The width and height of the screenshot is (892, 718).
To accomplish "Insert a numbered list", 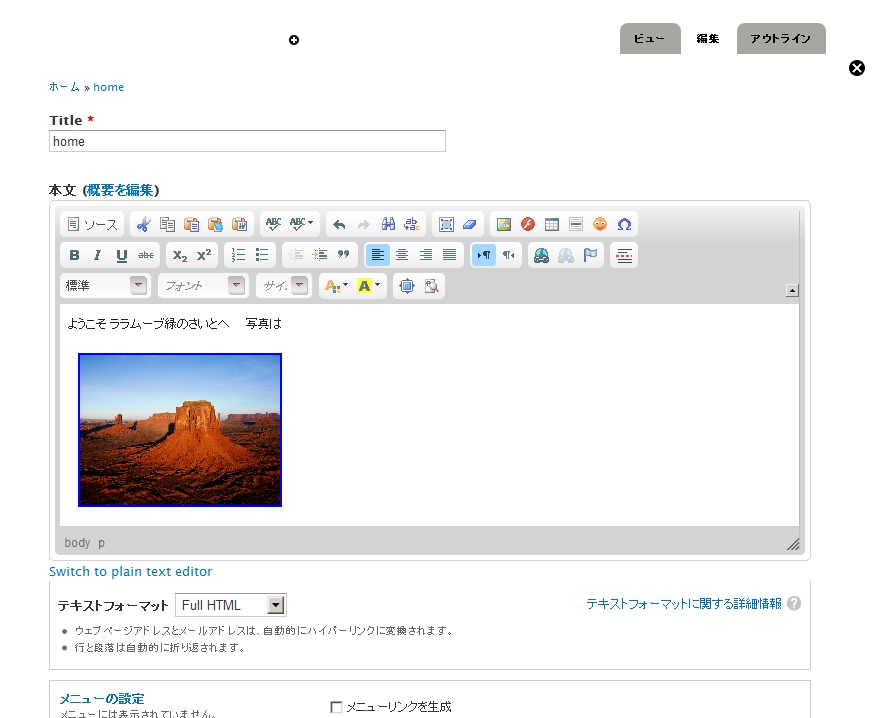I will [x=238, y=255].
